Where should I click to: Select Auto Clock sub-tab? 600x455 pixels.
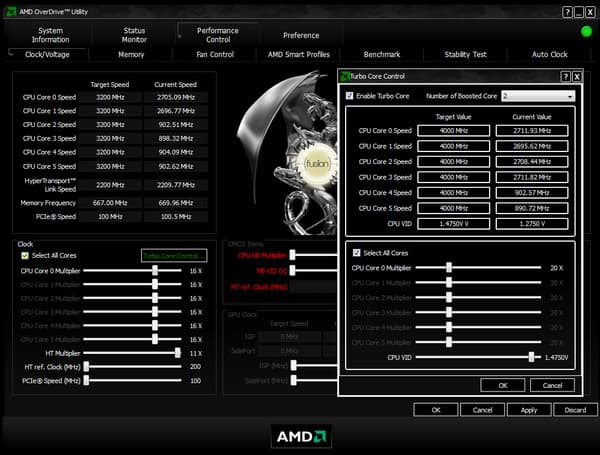pos(549,54)
